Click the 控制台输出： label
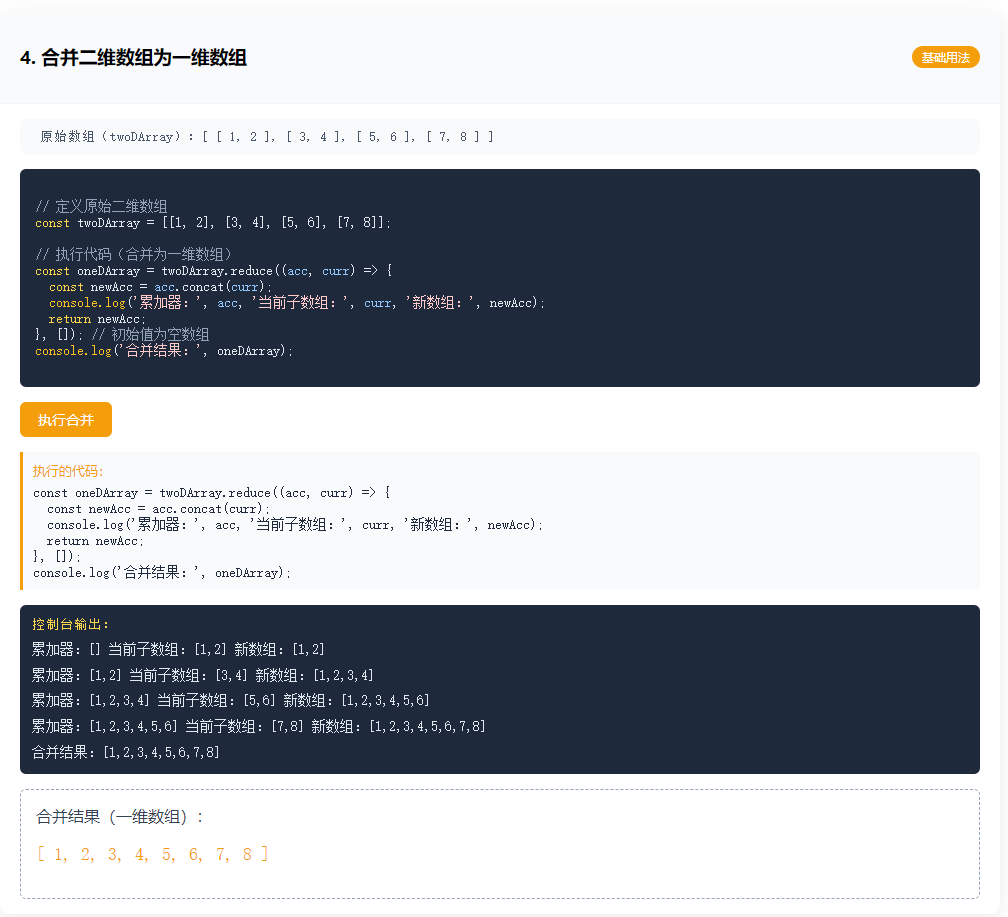 click(71, 624)
